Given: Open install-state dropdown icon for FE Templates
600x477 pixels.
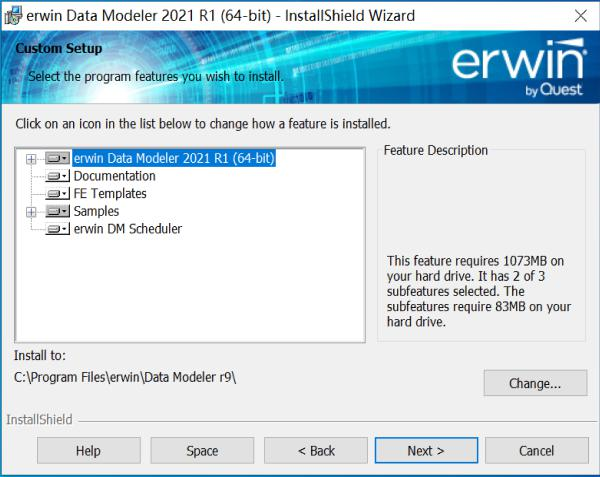Looking at the screenshot, I should click(57, 194).
